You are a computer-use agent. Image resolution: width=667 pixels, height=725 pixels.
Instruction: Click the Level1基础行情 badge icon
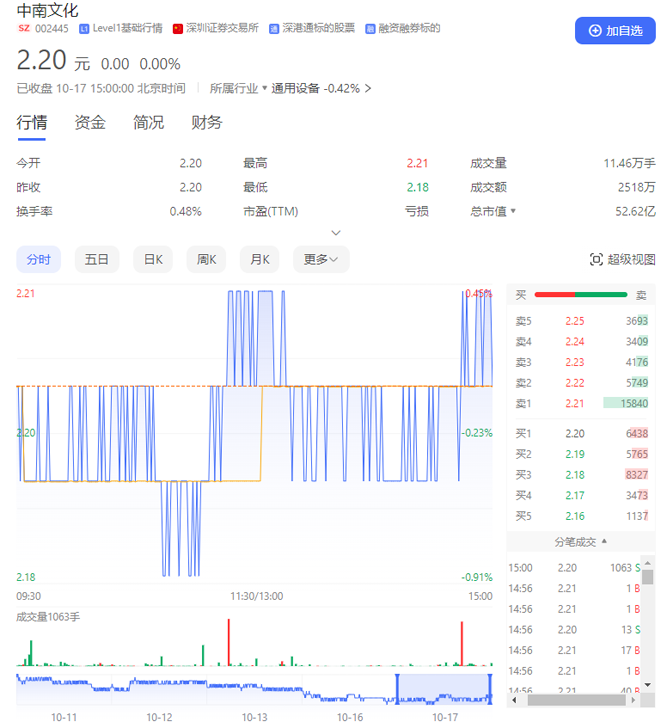83,29
